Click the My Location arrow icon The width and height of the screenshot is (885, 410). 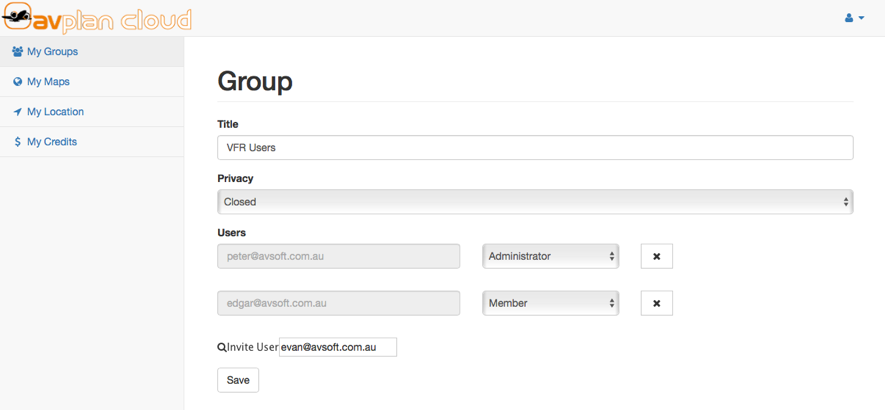coord(17,112)
